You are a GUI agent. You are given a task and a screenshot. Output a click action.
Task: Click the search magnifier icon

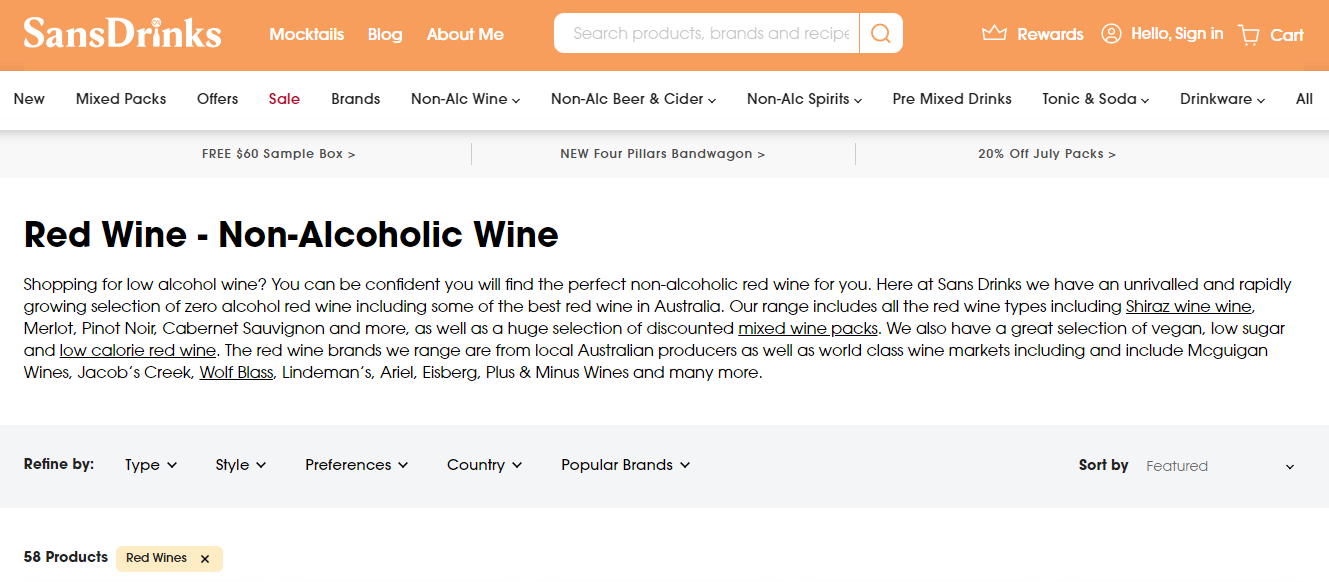pyautogui.click(x=879, y=33)
